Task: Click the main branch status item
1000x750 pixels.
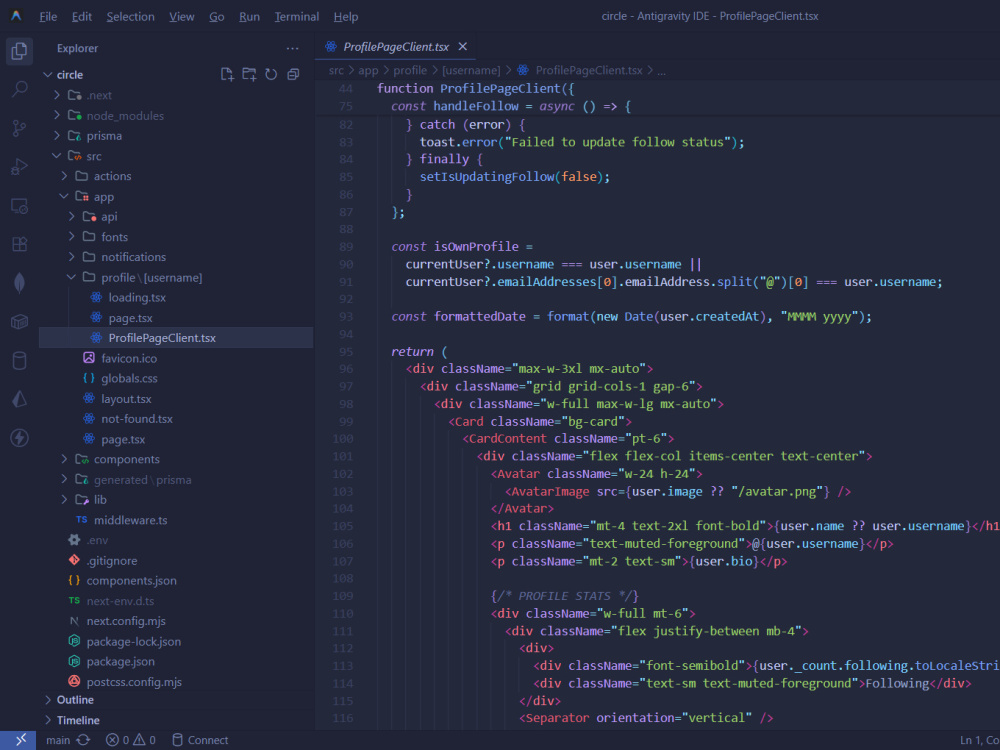Action: tap(58, 740)
